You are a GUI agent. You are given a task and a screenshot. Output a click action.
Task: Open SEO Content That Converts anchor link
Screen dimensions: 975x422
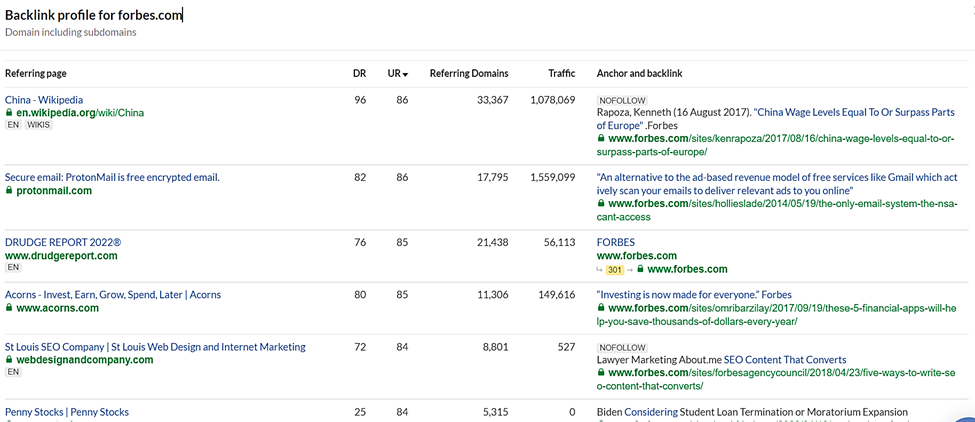785,360
